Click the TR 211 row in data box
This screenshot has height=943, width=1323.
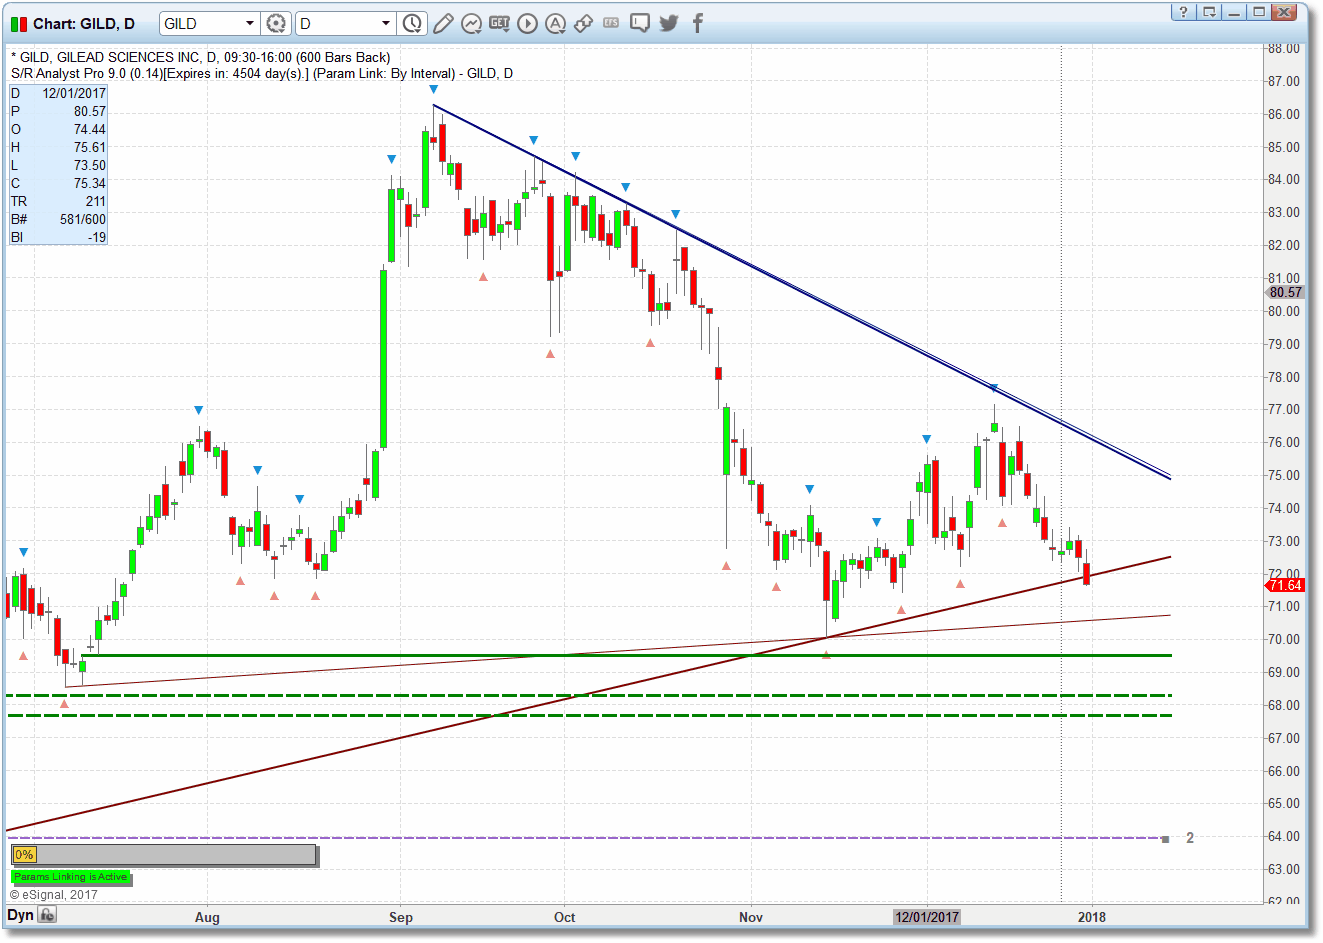(58, 201)
